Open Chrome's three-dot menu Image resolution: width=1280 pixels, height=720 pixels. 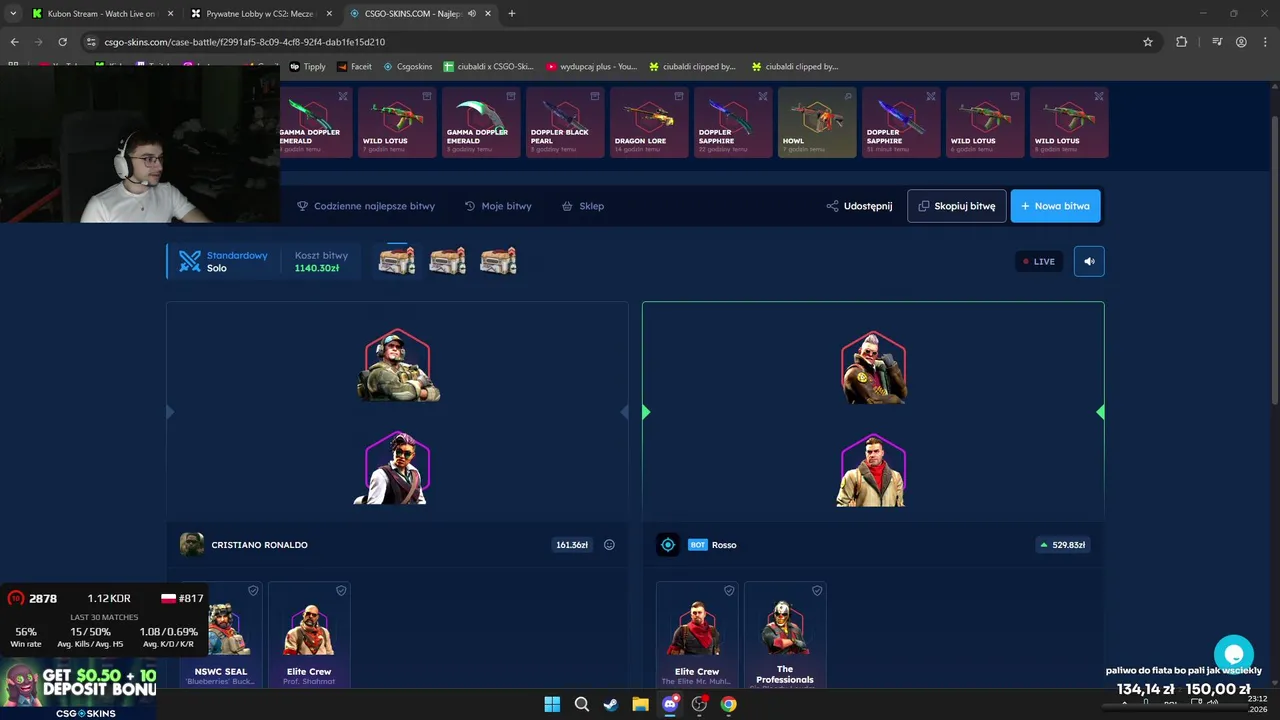point(1265,42)
